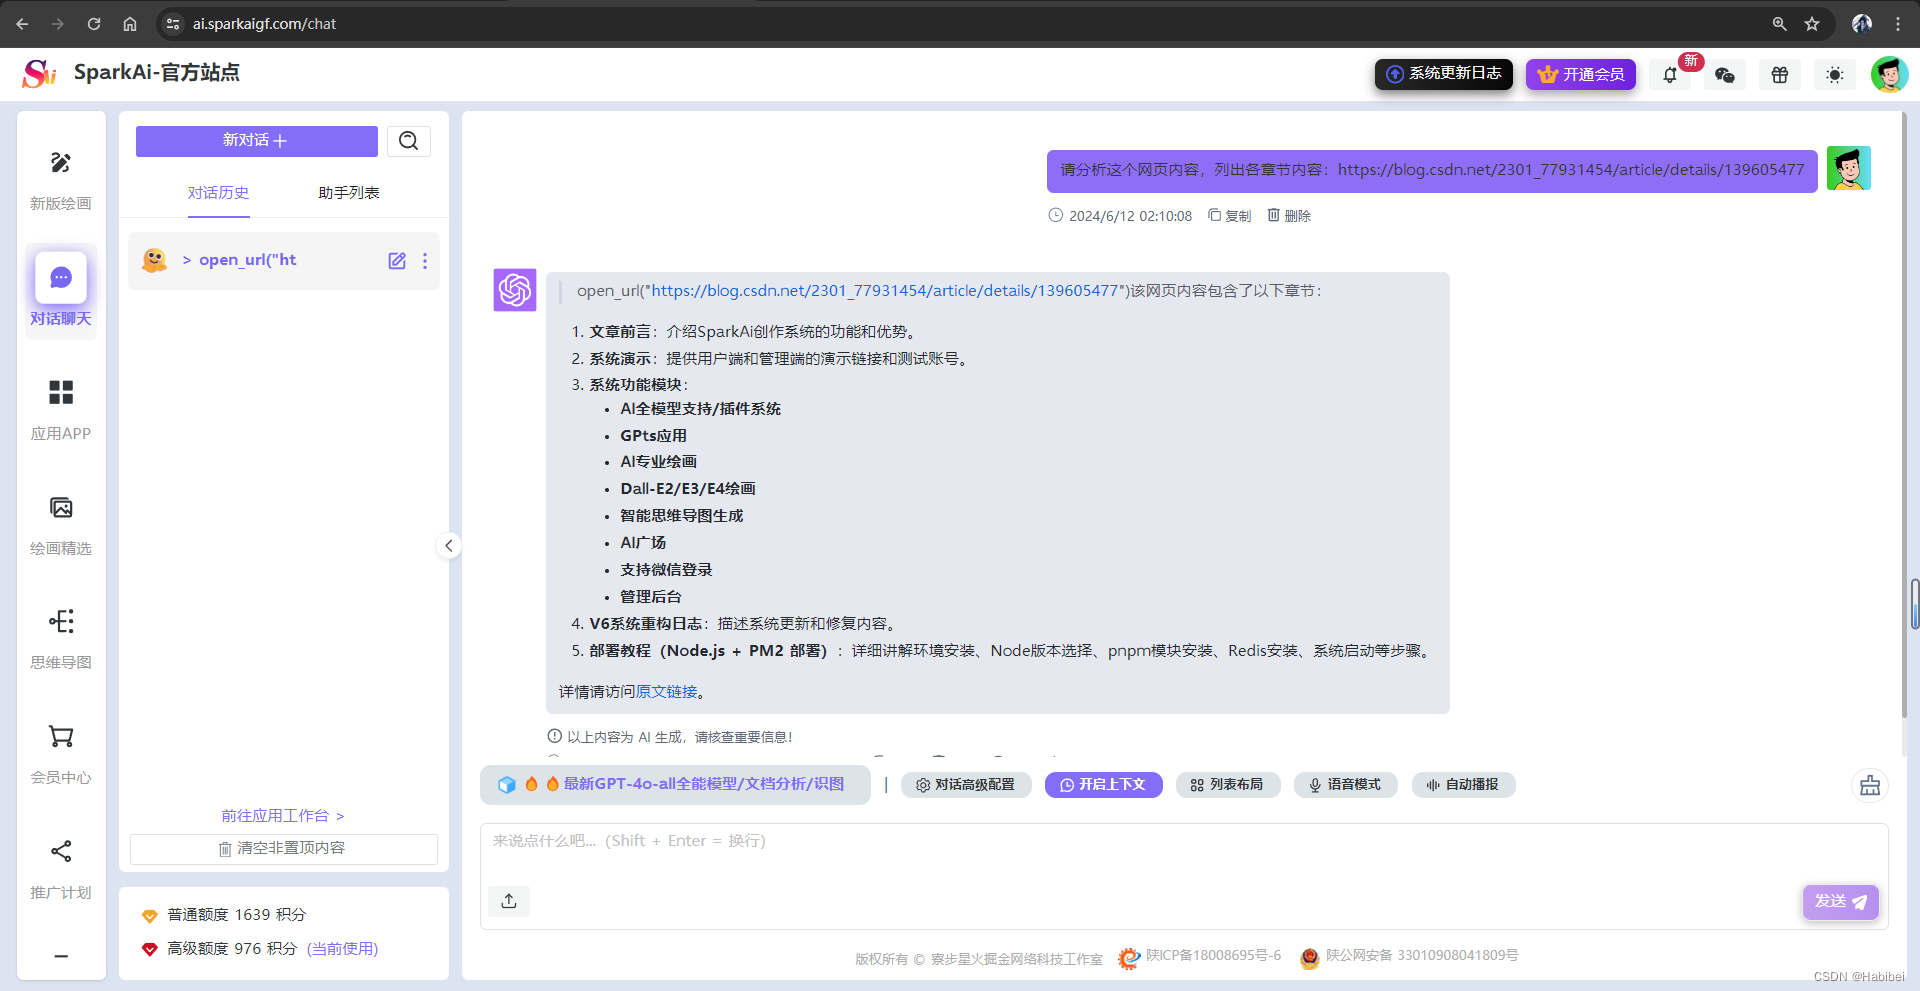Toggle light/dark theme sun icon
Screen dimensions: 1920x991
[x=1835, y=75]
